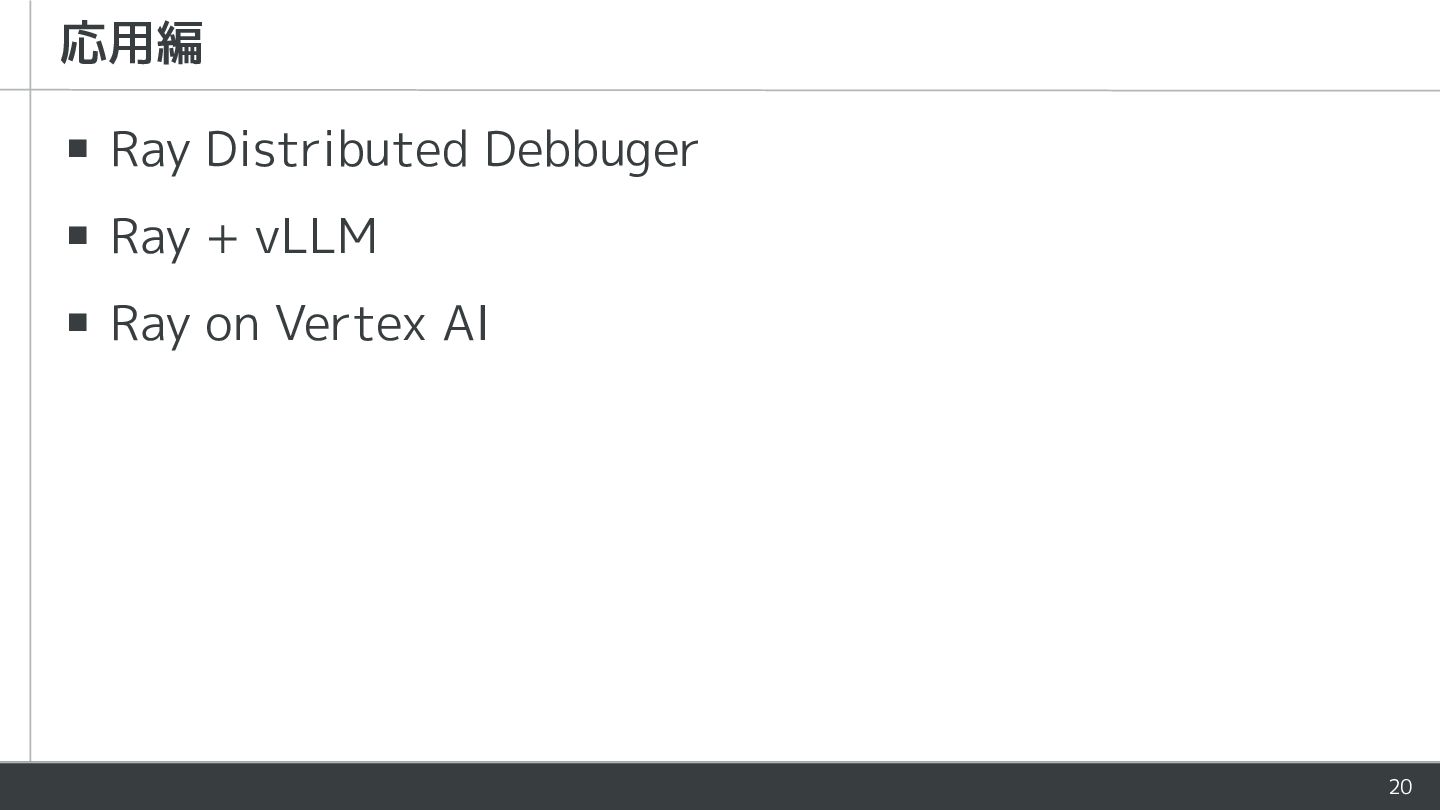
Task: Click the word Vertex in third bullet
Action: click(x=350, y=323)
